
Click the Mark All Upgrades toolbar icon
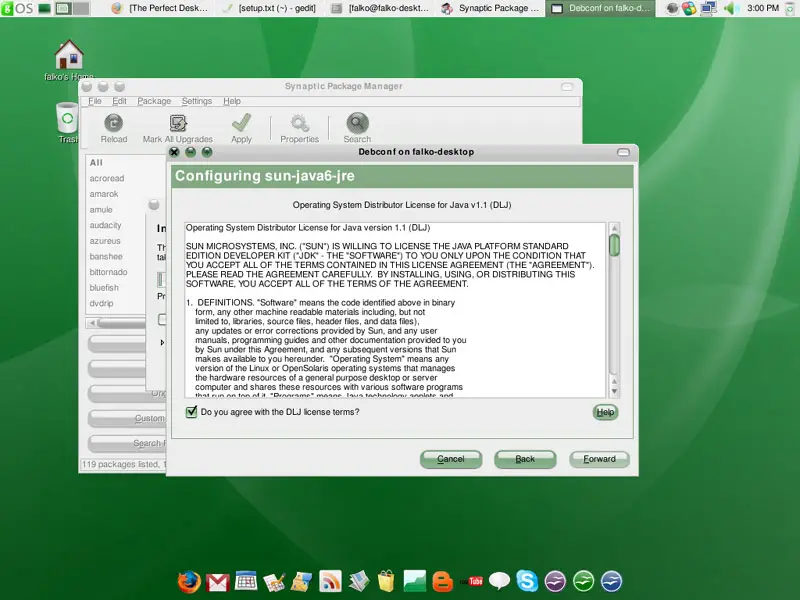177,123
